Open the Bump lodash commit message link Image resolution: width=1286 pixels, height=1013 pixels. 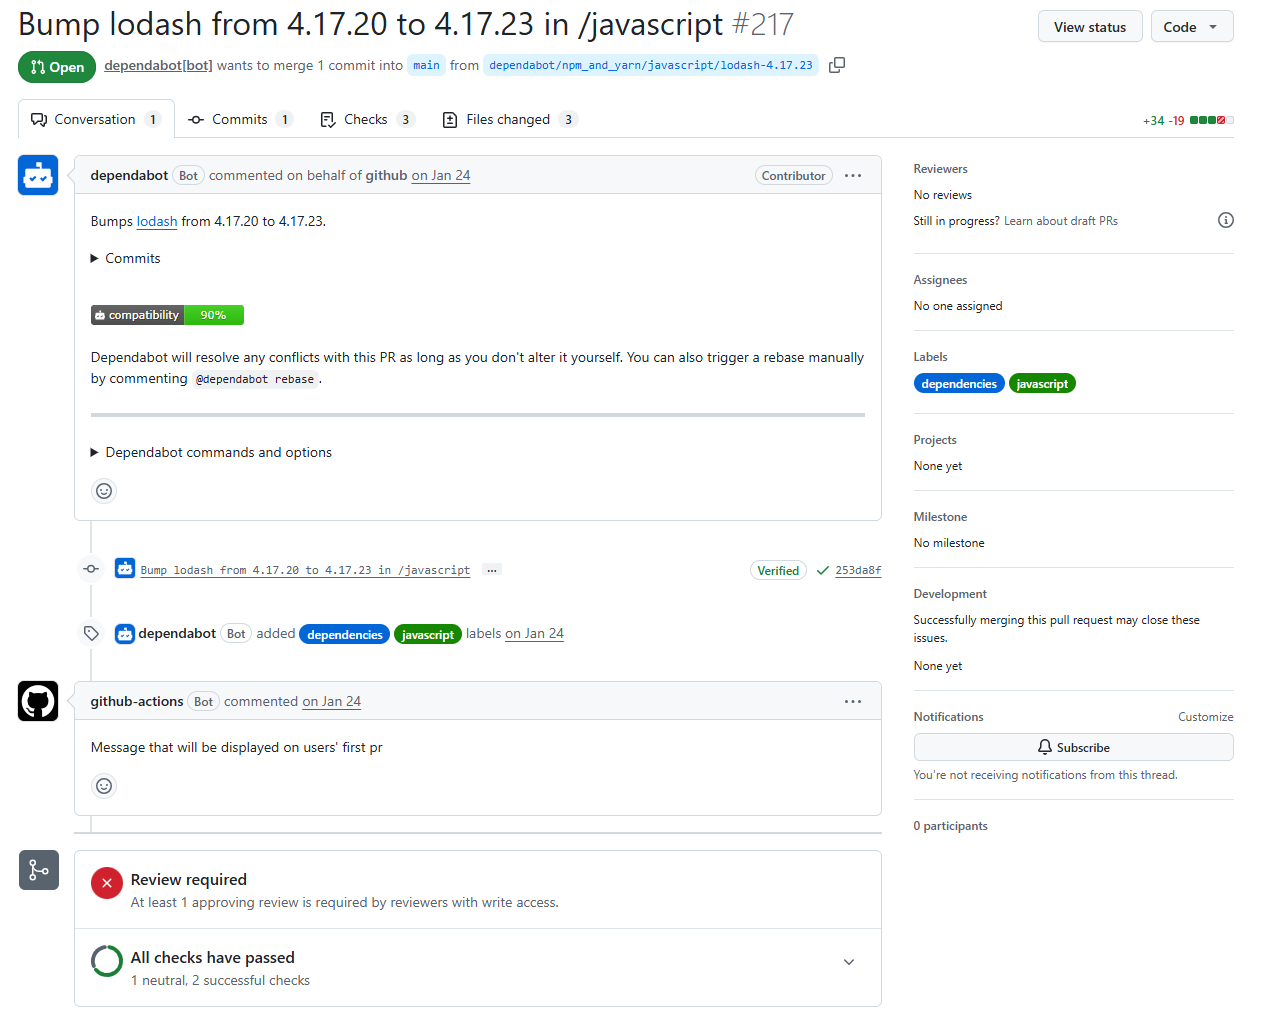coord(305,570)
